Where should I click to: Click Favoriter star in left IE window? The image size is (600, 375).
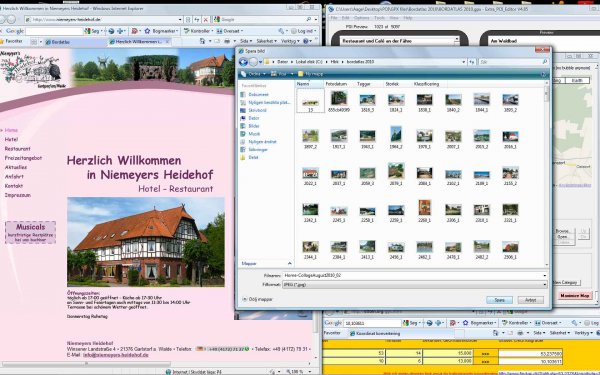coord(11,41)
